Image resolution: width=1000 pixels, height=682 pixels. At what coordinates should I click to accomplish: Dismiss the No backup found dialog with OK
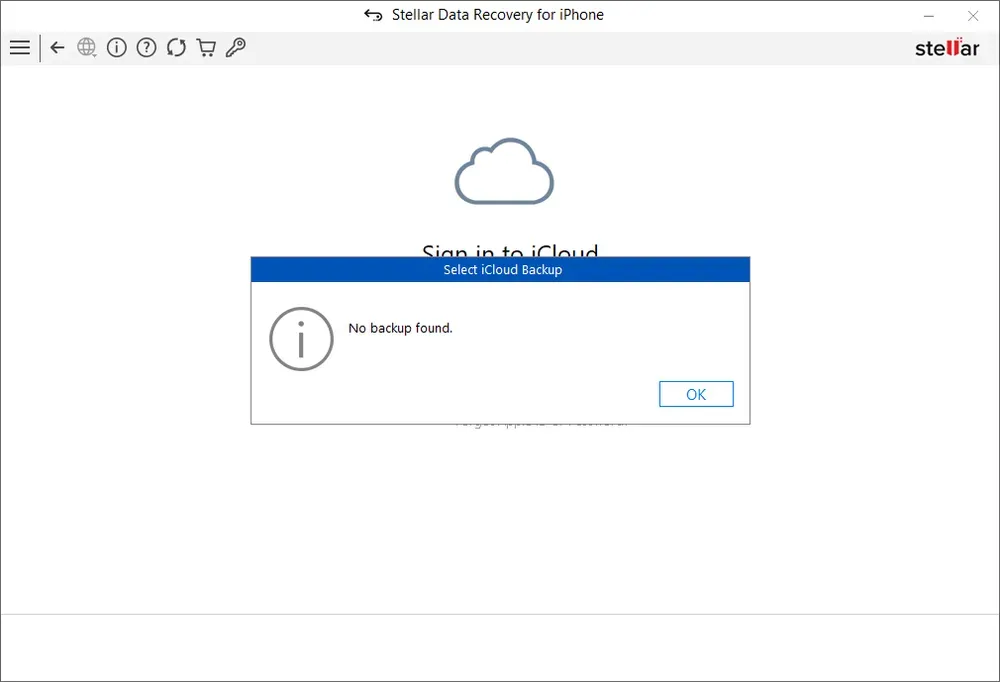(x=696, y=393)
